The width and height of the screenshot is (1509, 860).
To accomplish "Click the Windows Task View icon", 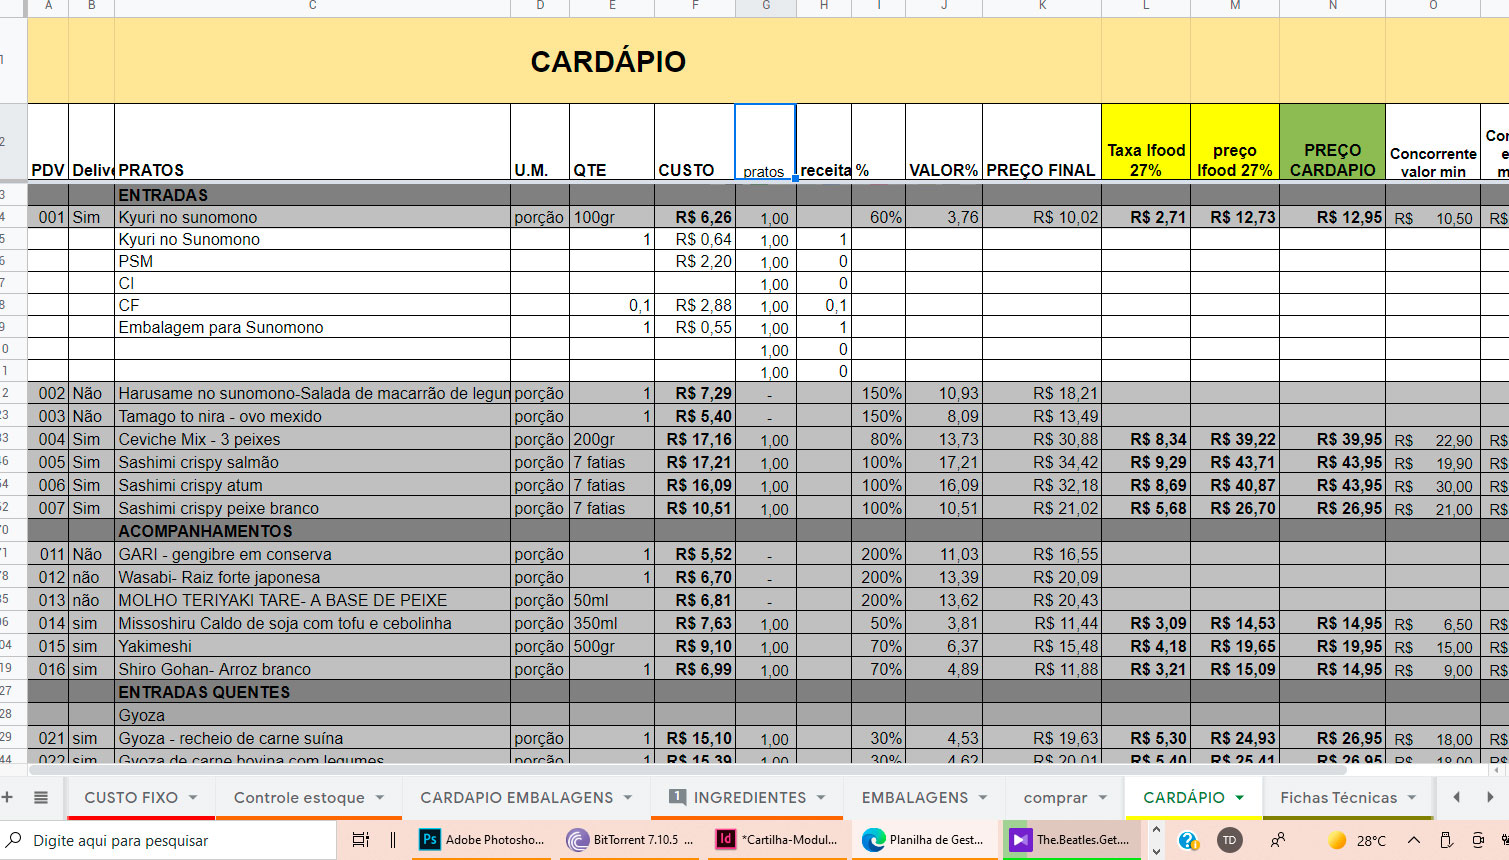I will (361, 840).
